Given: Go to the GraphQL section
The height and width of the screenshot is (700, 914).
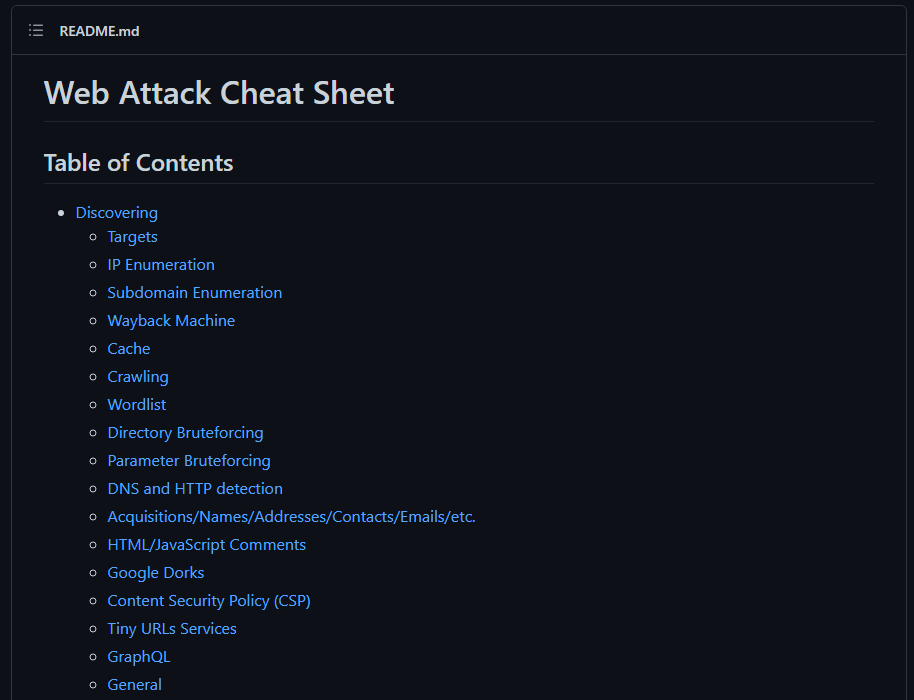Looking at the screenshot, I should click(139, 657).
